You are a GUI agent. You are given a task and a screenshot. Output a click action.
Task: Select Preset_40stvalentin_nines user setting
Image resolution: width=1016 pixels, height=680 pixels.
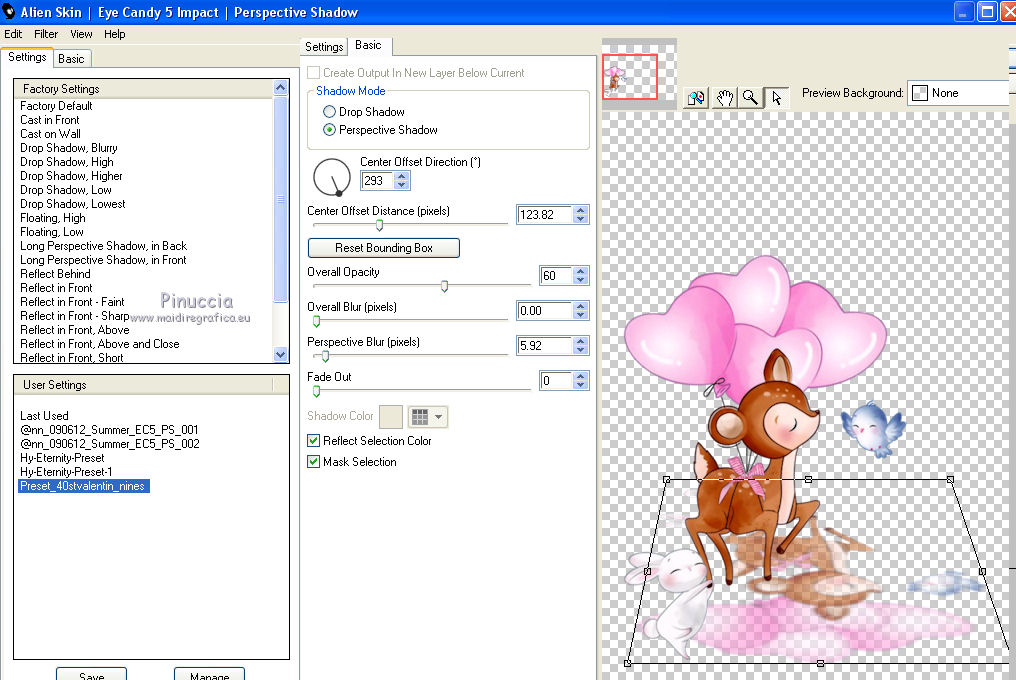[84, 486]
